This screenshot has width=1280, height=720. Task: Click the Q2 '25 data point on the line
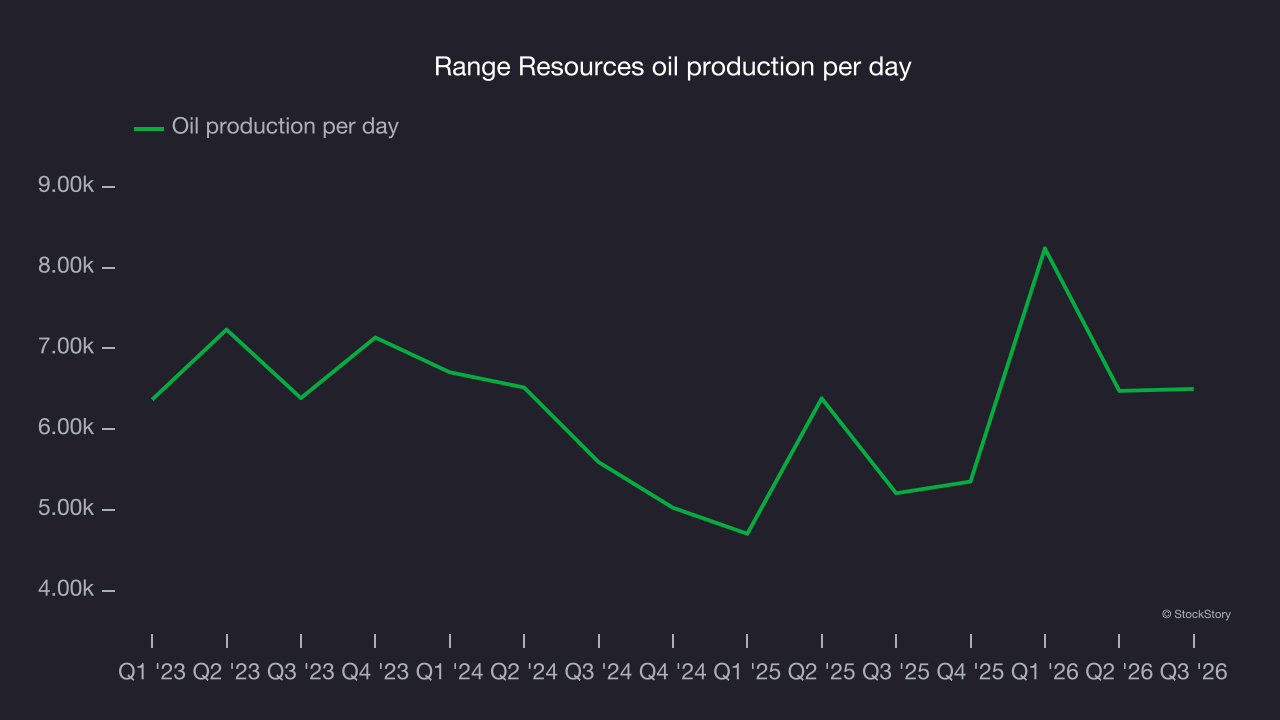(822, 398)
